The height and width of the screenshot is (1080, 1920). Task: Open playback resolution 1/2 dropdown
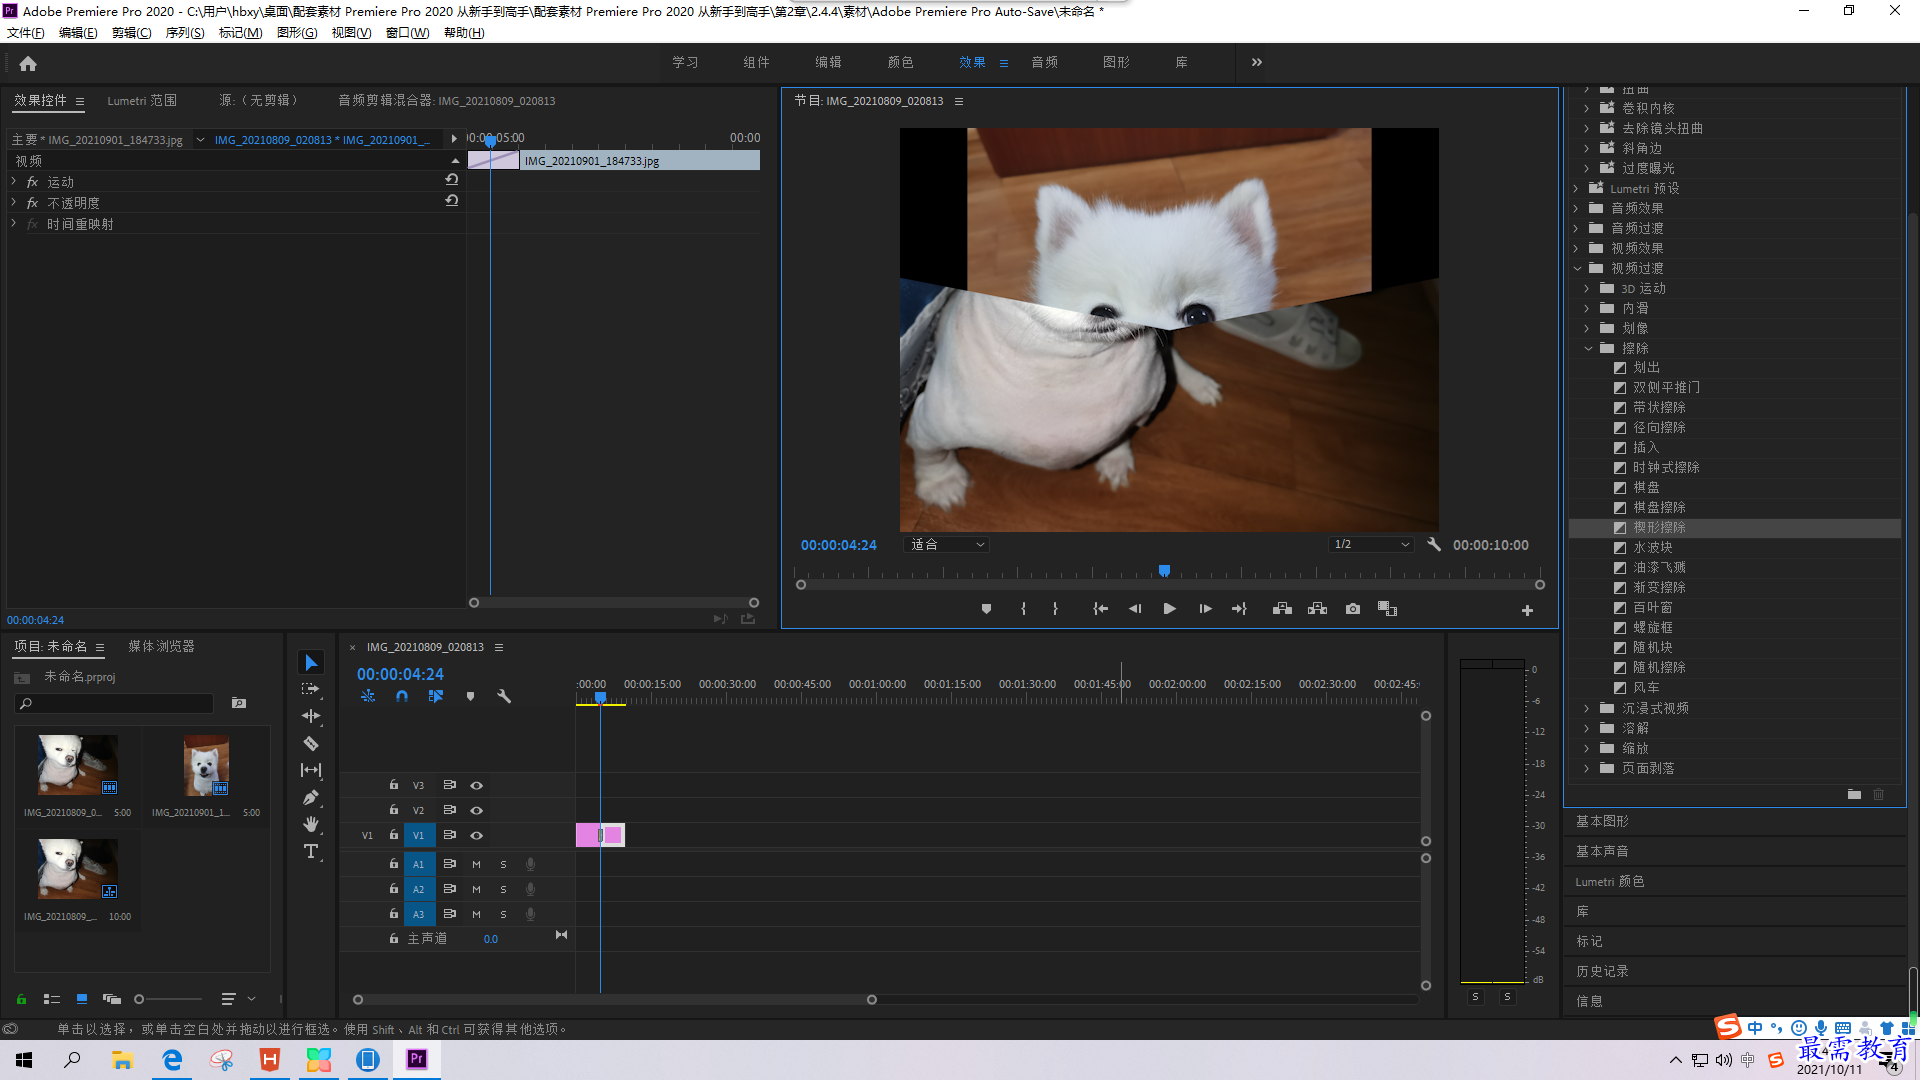1371,545
